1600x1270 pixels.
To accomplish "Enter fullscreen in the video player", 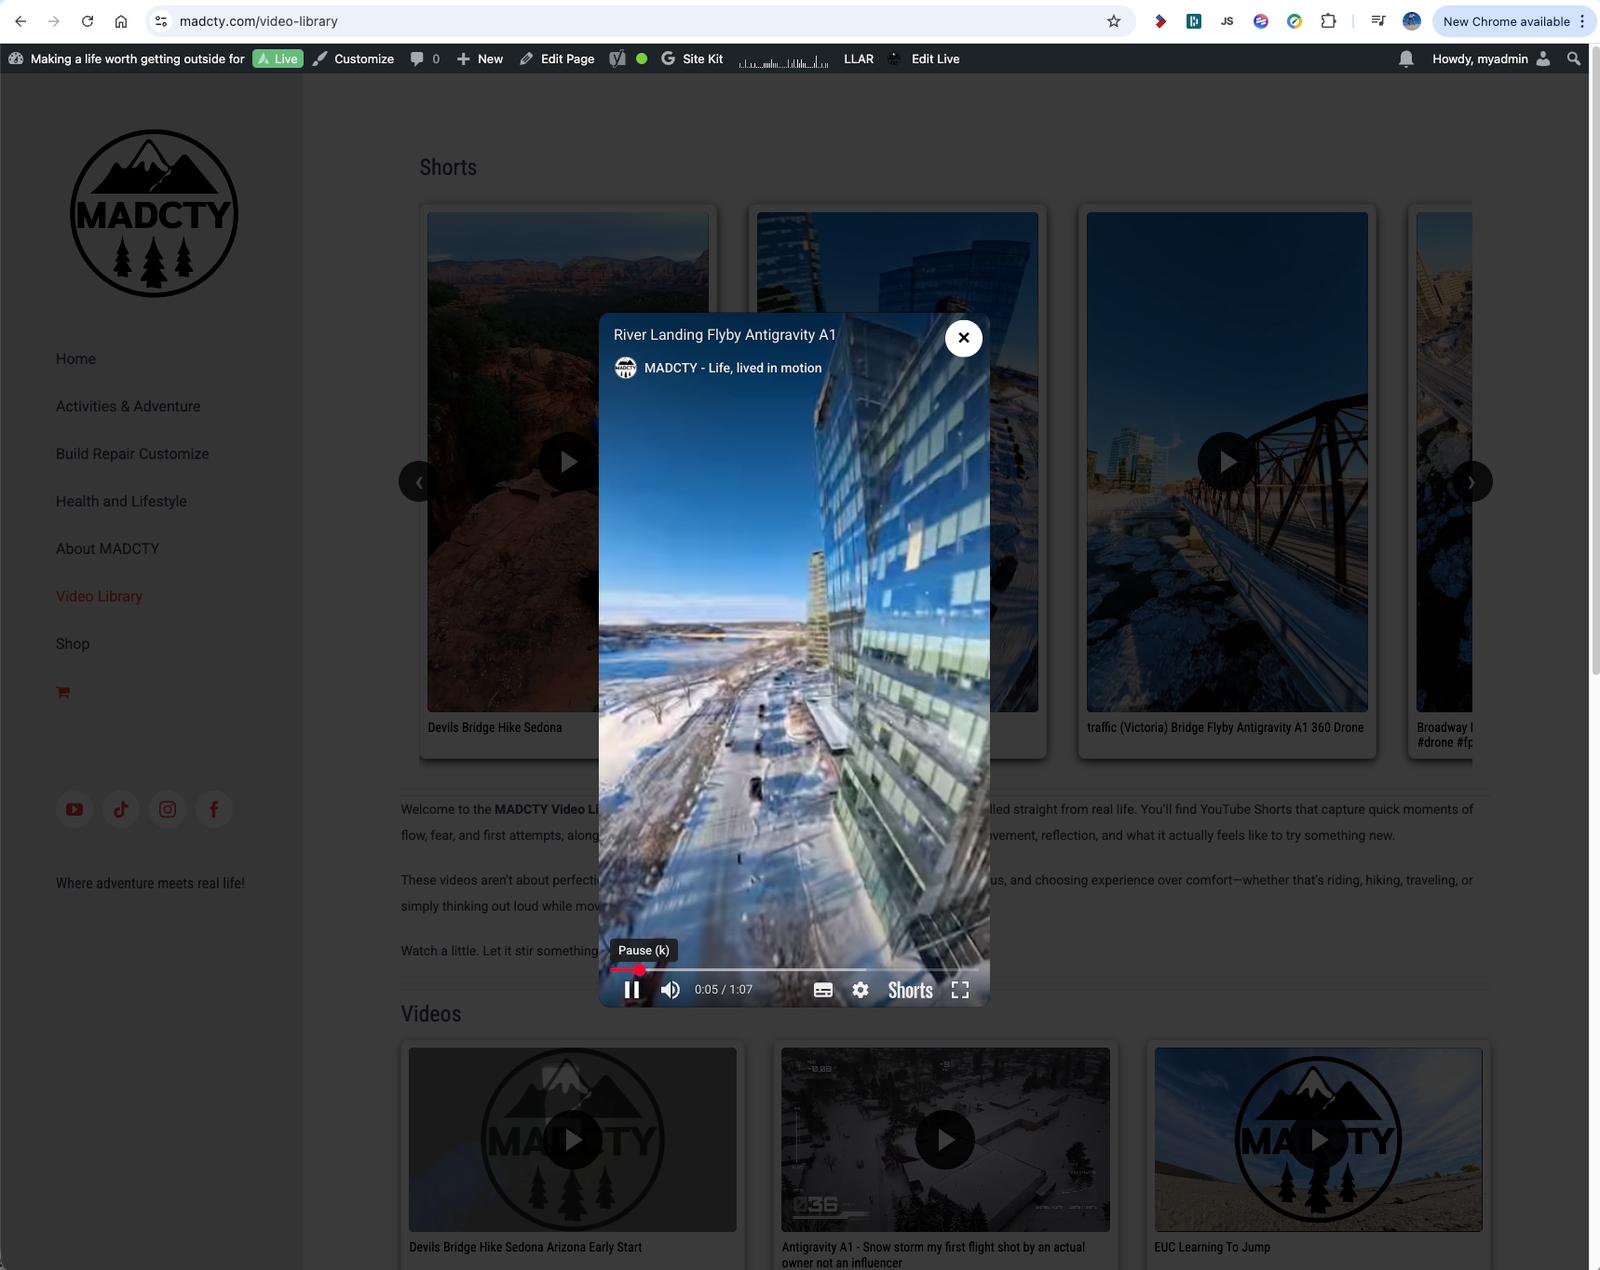I will [960, 990].
